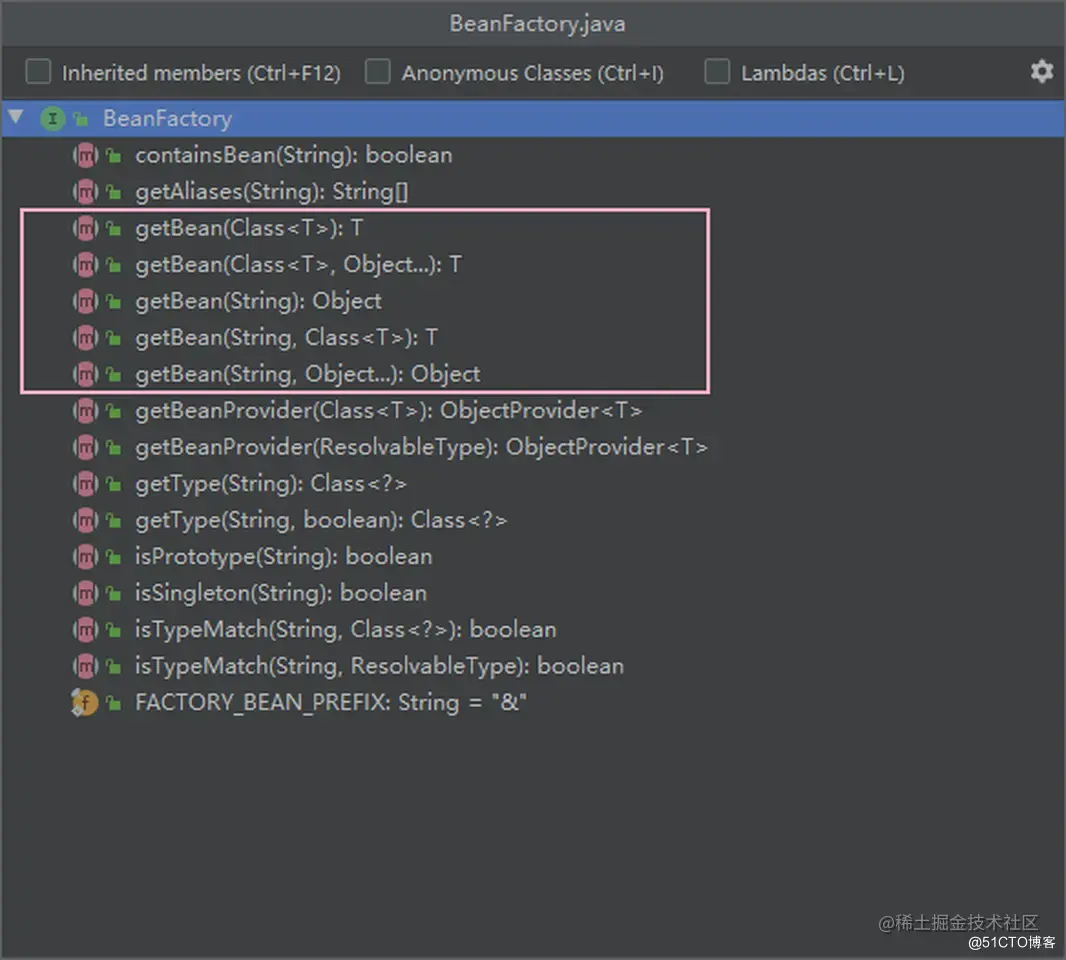
Task: Tick the Anonymous Classes checkbox
Action: point(377,71)
